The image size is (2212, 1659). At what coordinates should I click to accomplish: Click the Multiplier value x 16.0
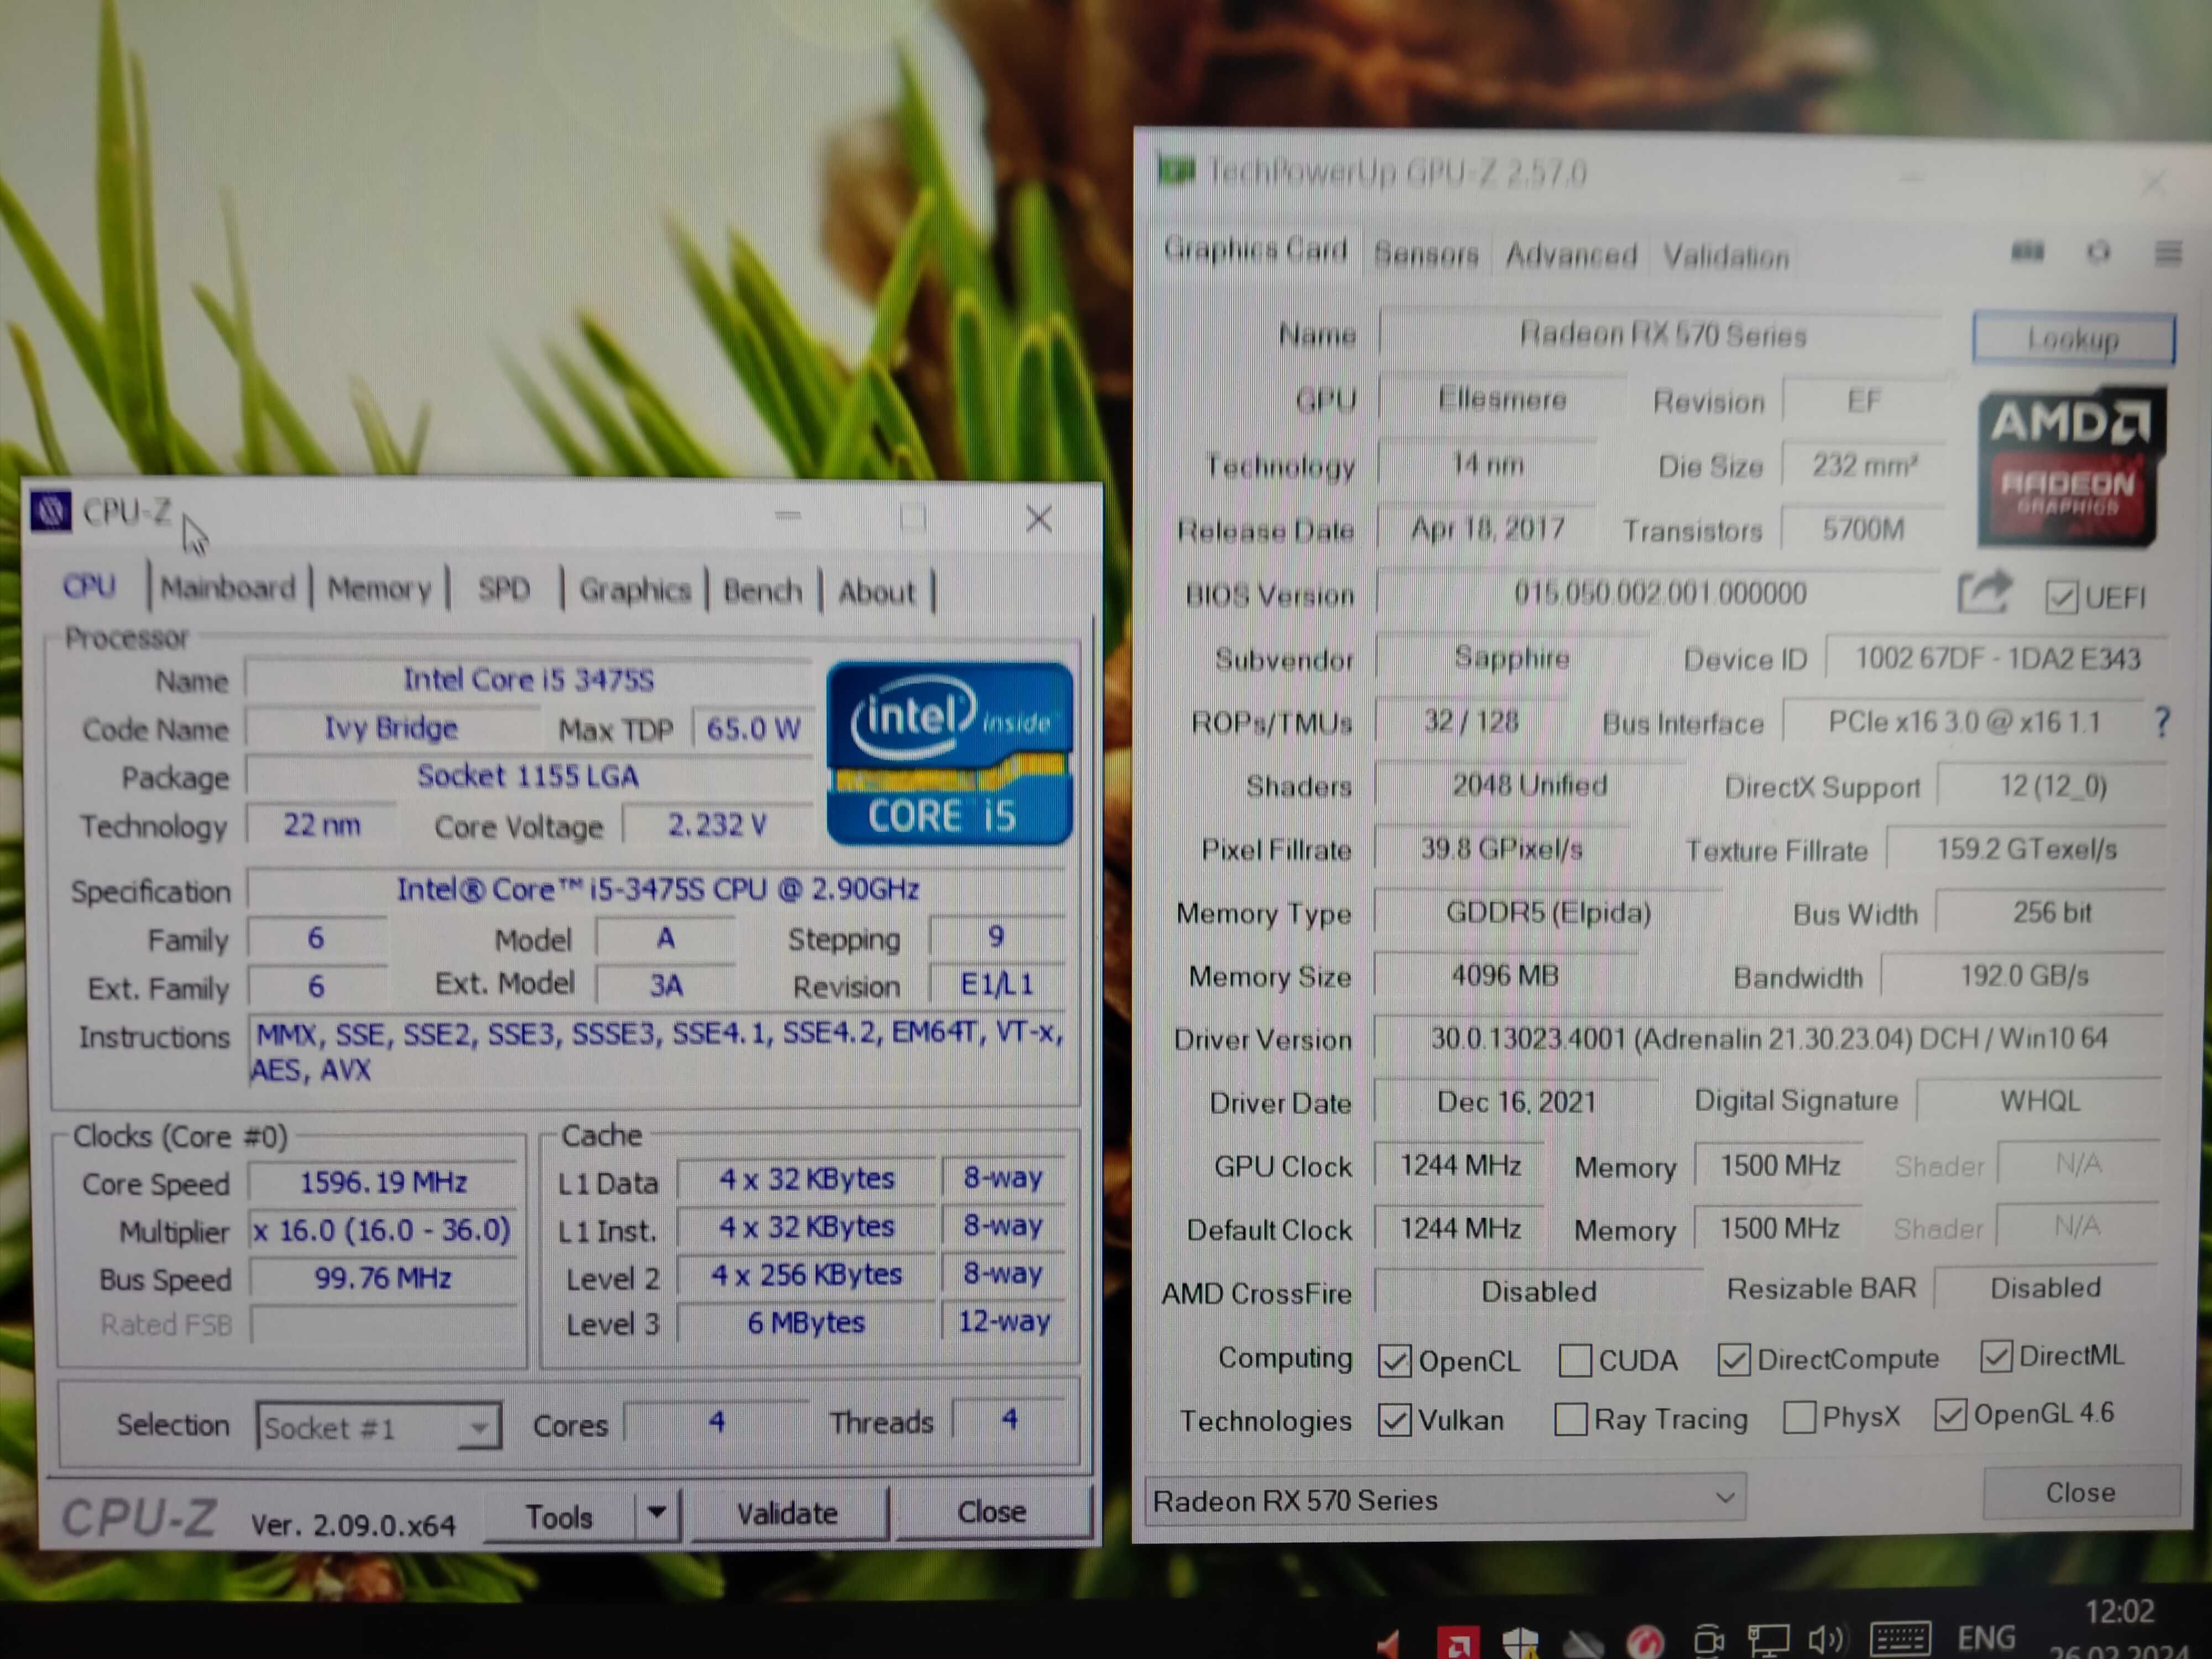click(x=383, y=1230)
